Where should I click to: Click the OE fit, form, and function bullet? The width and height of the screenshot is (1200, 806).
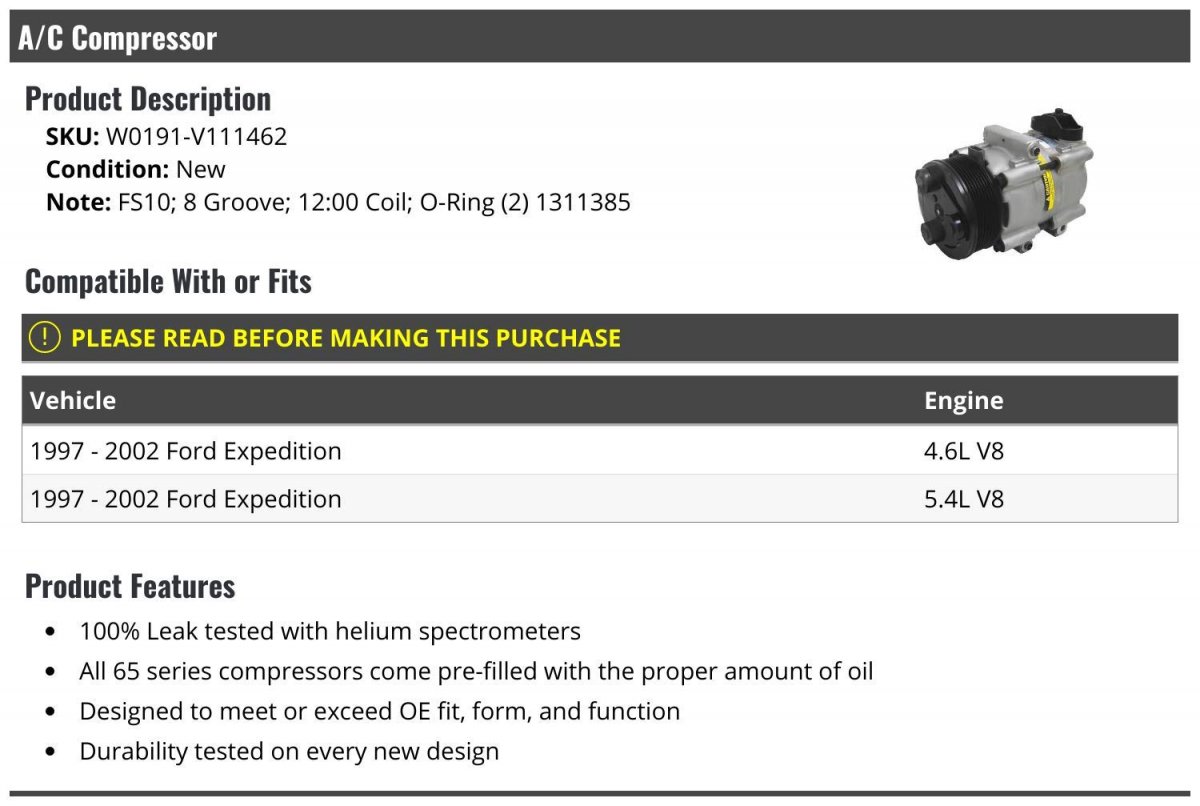coord(380,711)
